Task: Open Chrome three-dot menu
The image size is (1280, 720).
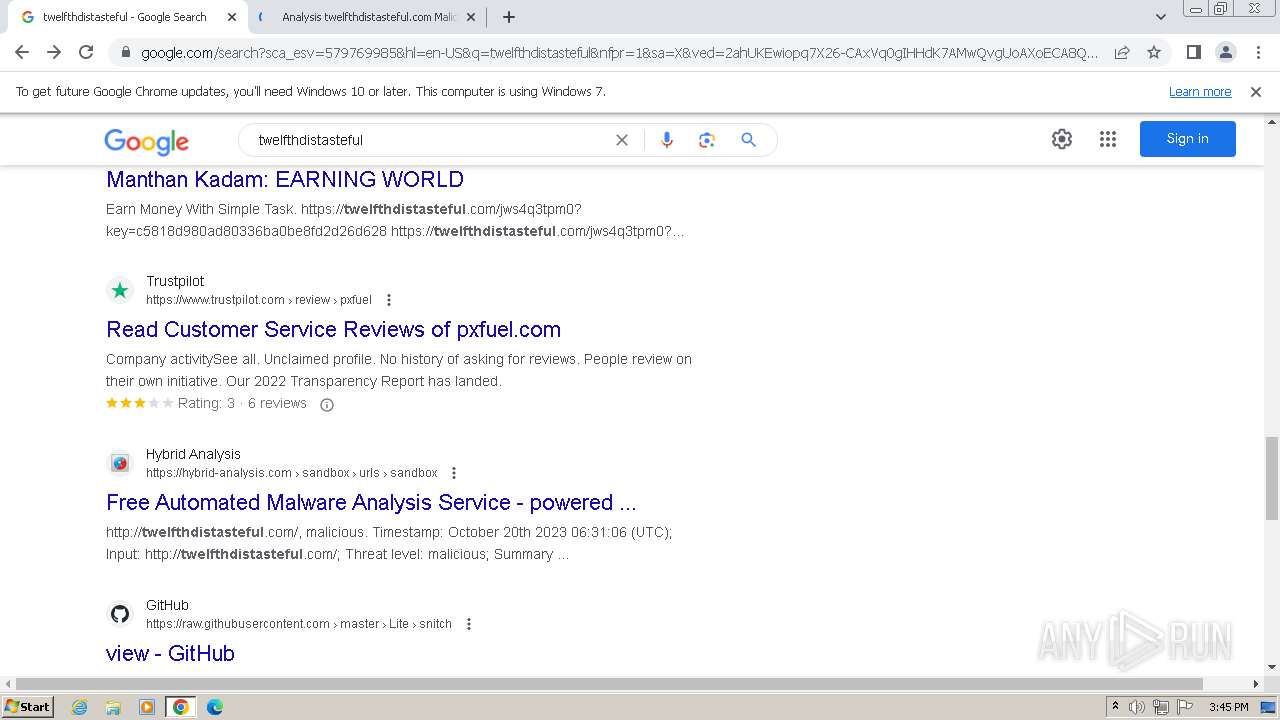Action: click(1258, 52)
